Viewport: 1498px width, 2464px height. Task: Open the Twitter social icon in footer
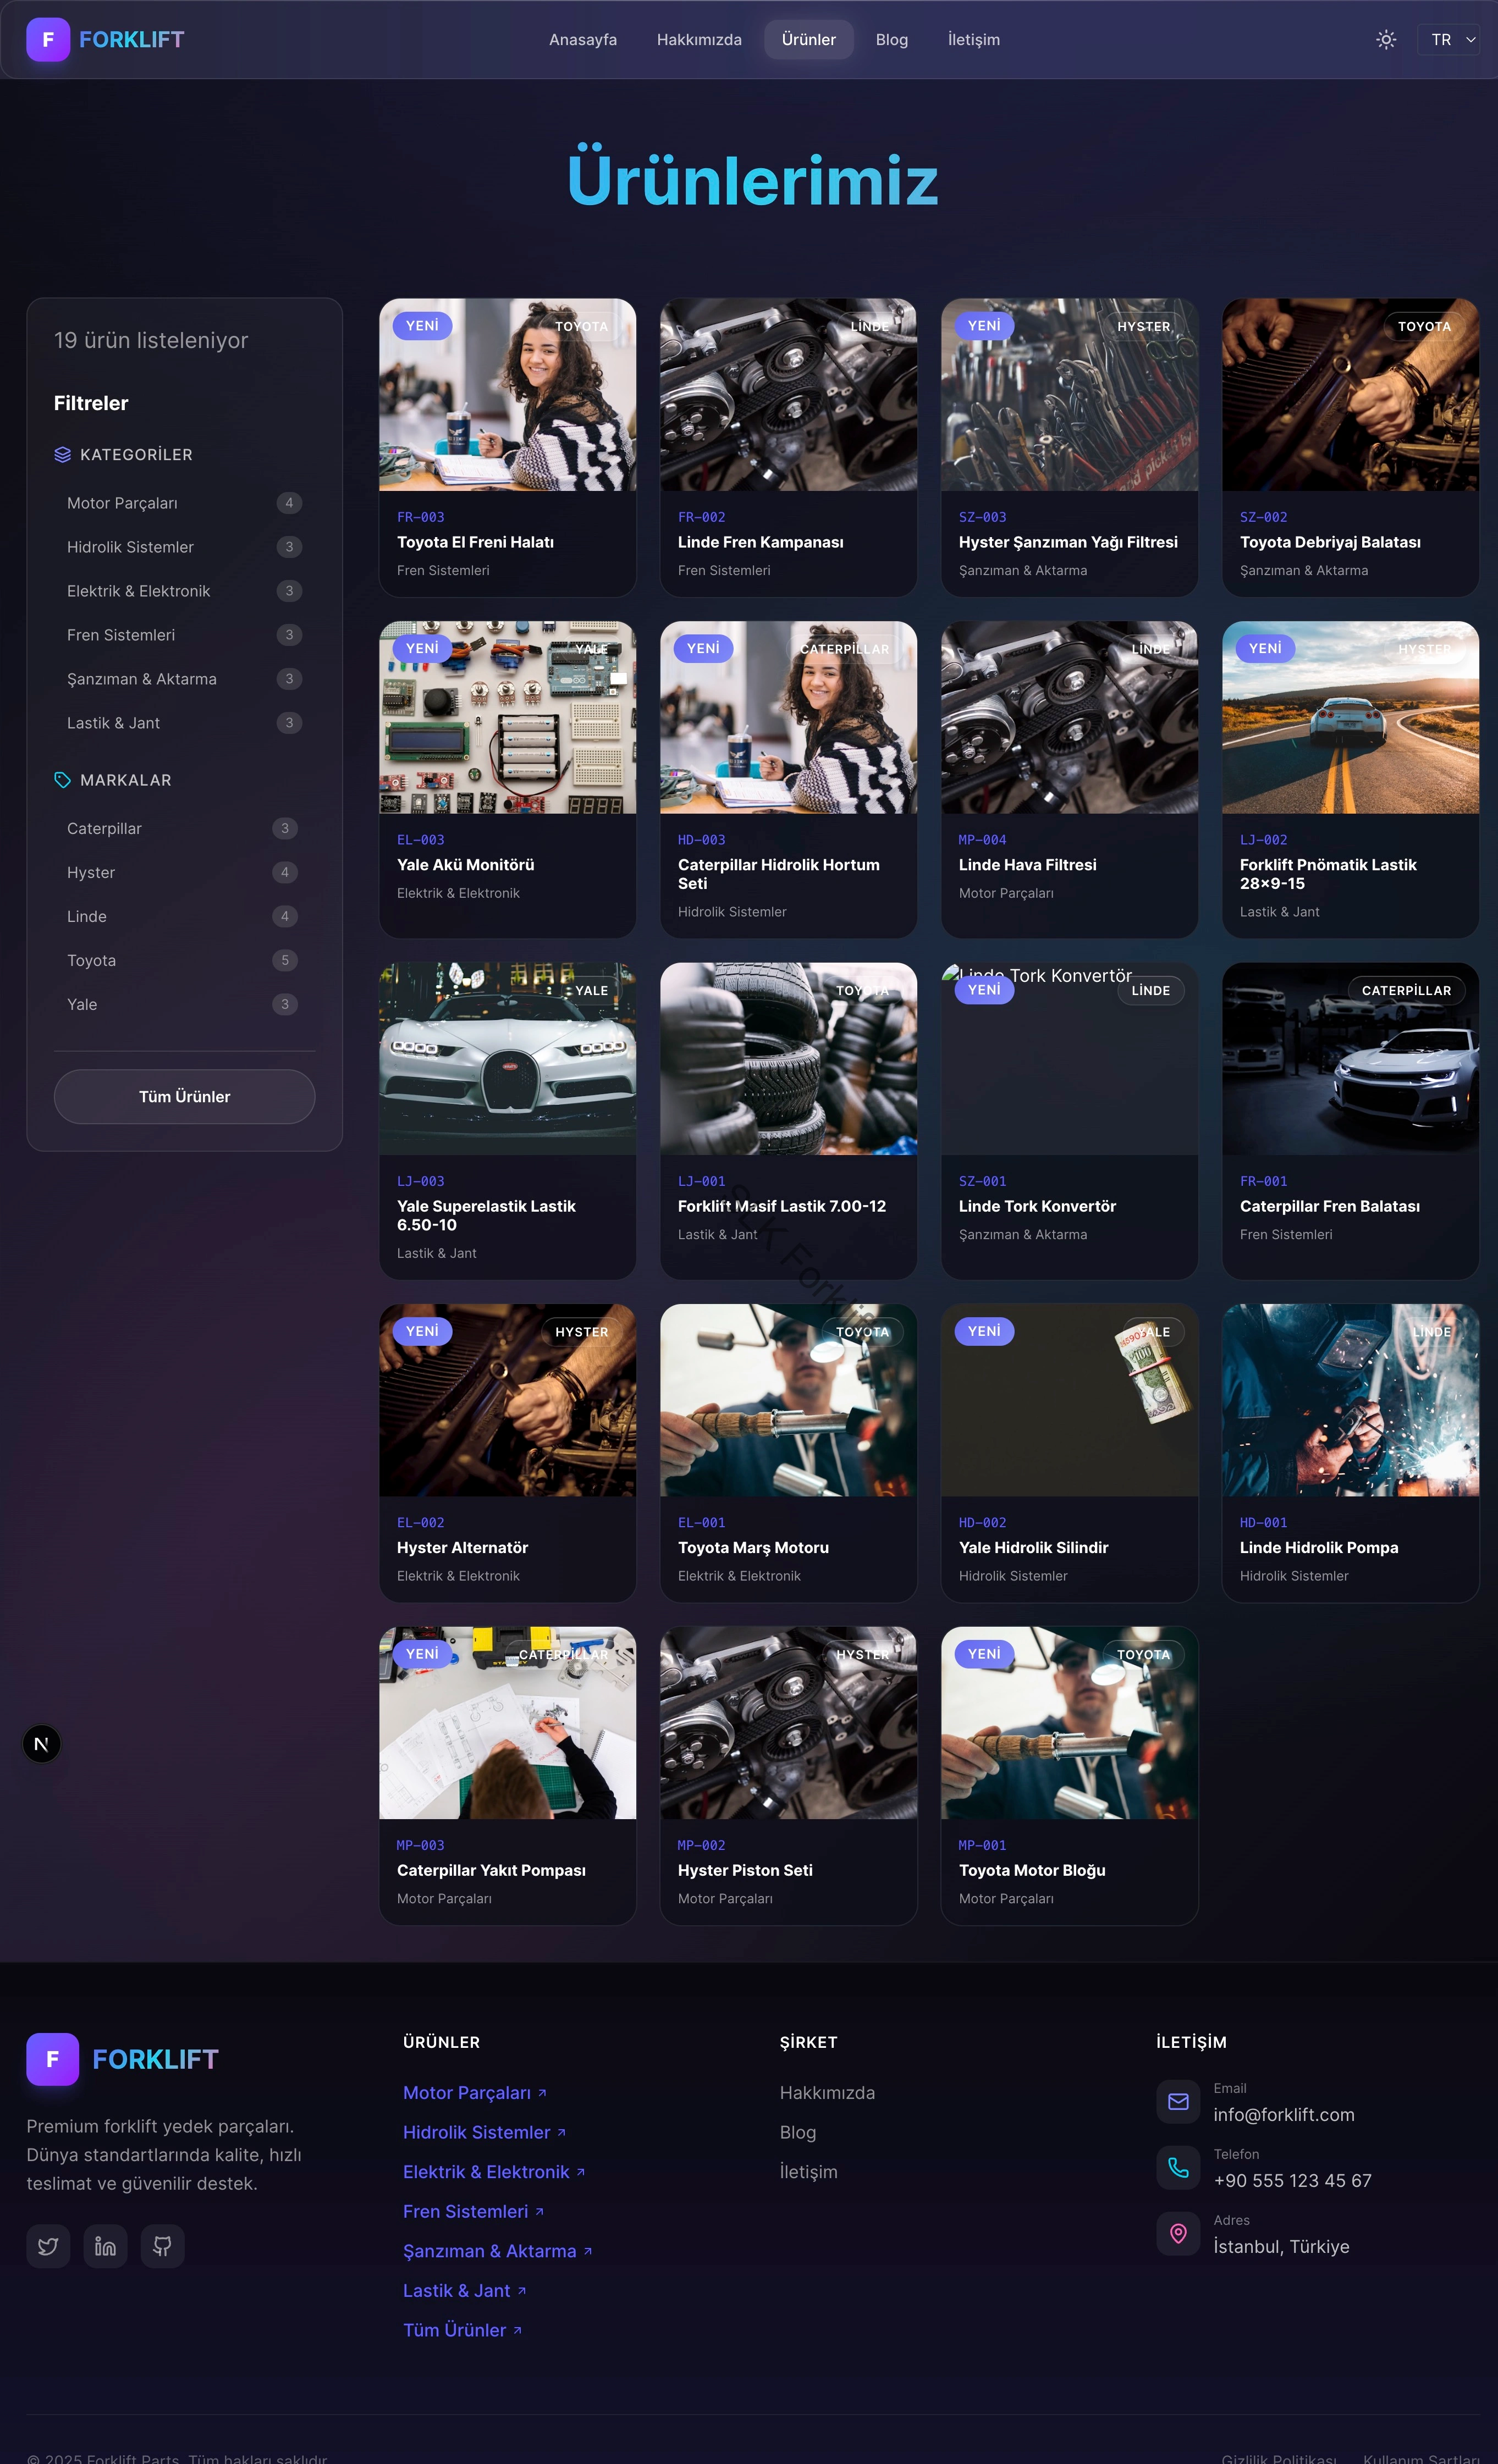coord(48,2246)
